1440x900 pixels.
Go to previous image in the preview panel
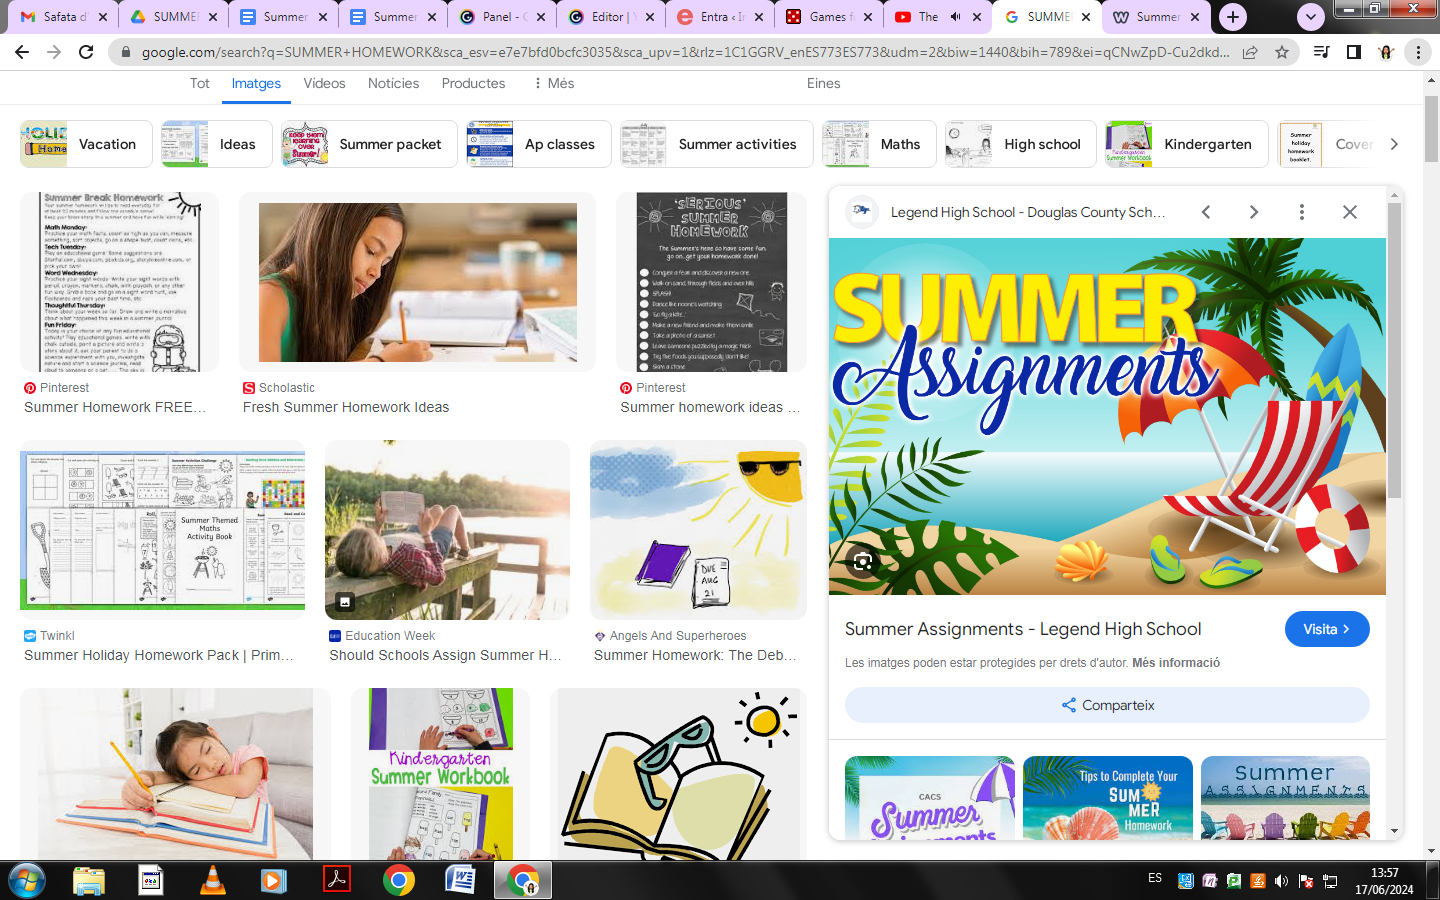[1206, 212]
